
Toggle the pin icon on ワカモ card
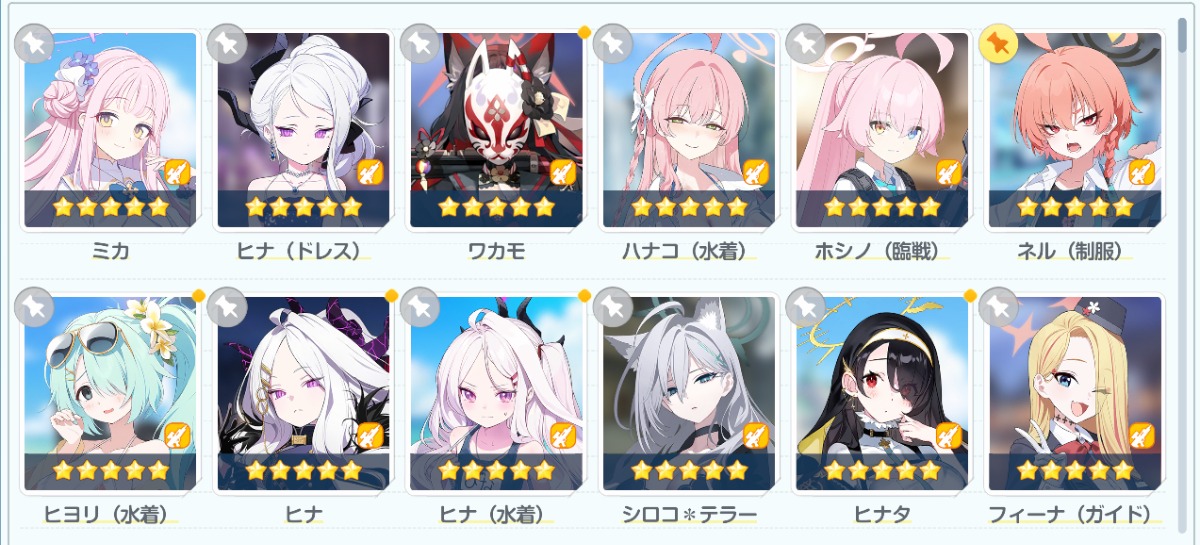(418, 43)
